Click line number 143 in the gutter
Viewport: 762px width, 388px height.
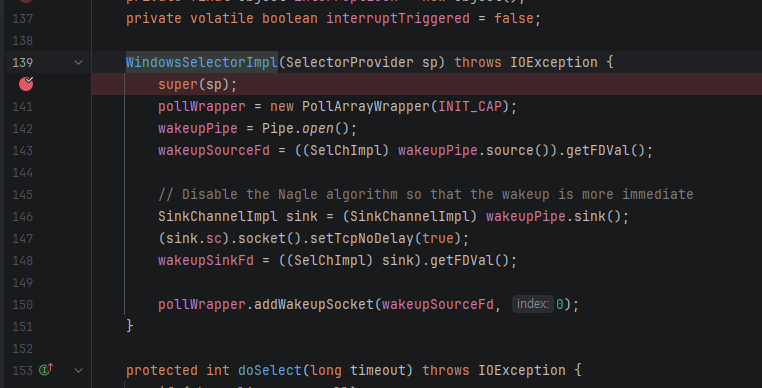23,151
